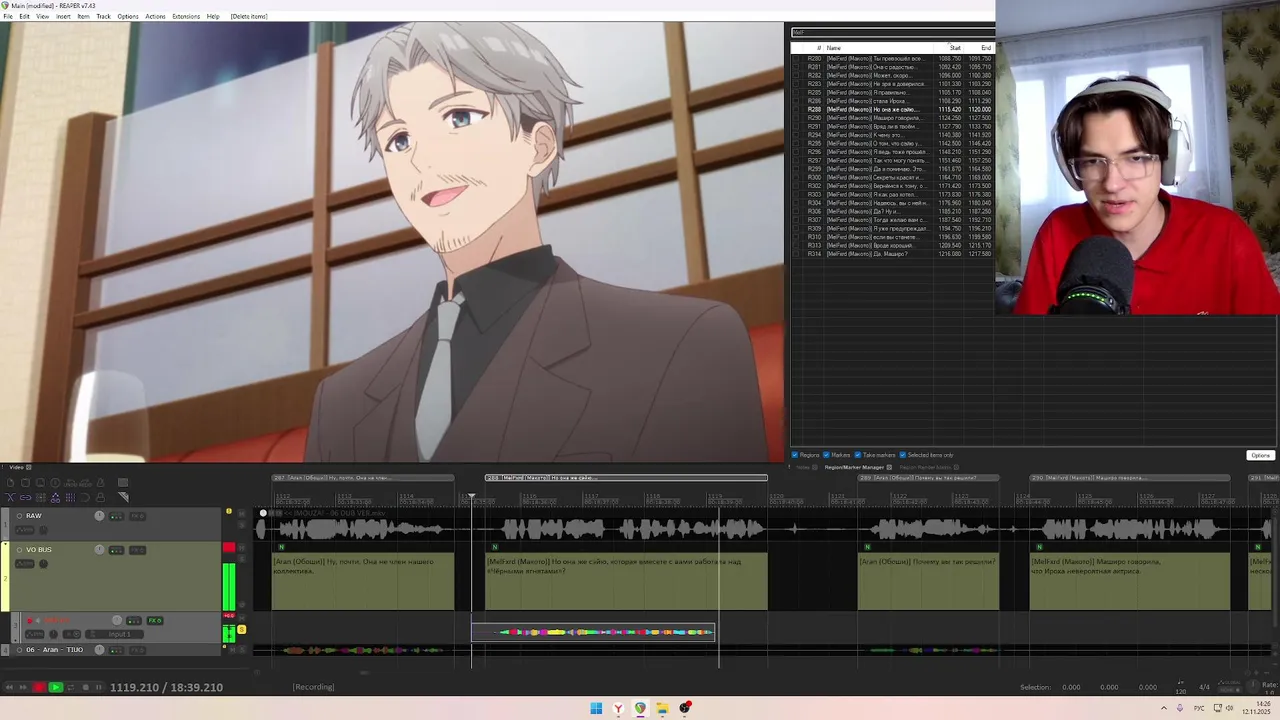Toggle the Repeat loop button in transport
This screenshot has height=720, width=1280.
(71, 687)
